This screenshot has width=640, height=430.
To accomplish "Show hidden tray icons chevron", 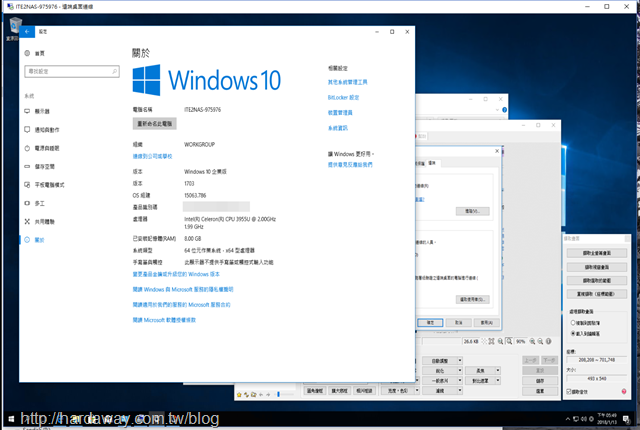I will (x=567, y=419).
